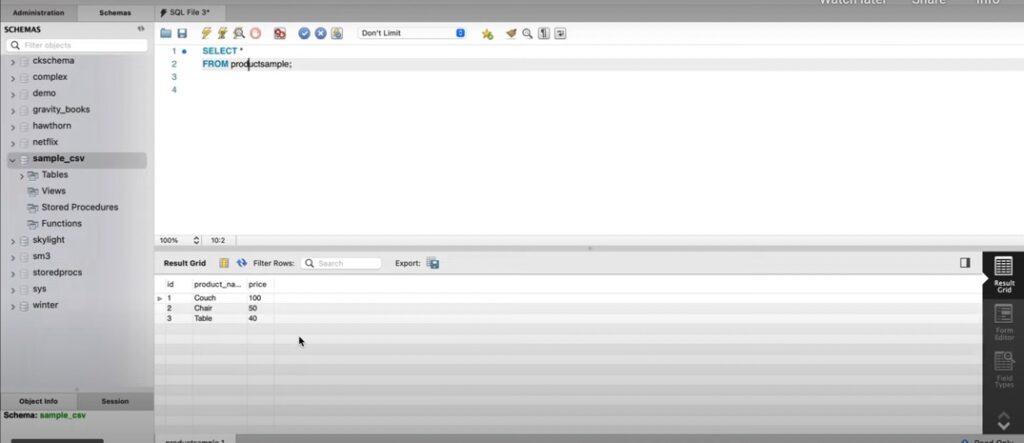This screenshot has width=1024, height=443.
Task: Open the Session tab
Action: point(115,401)
